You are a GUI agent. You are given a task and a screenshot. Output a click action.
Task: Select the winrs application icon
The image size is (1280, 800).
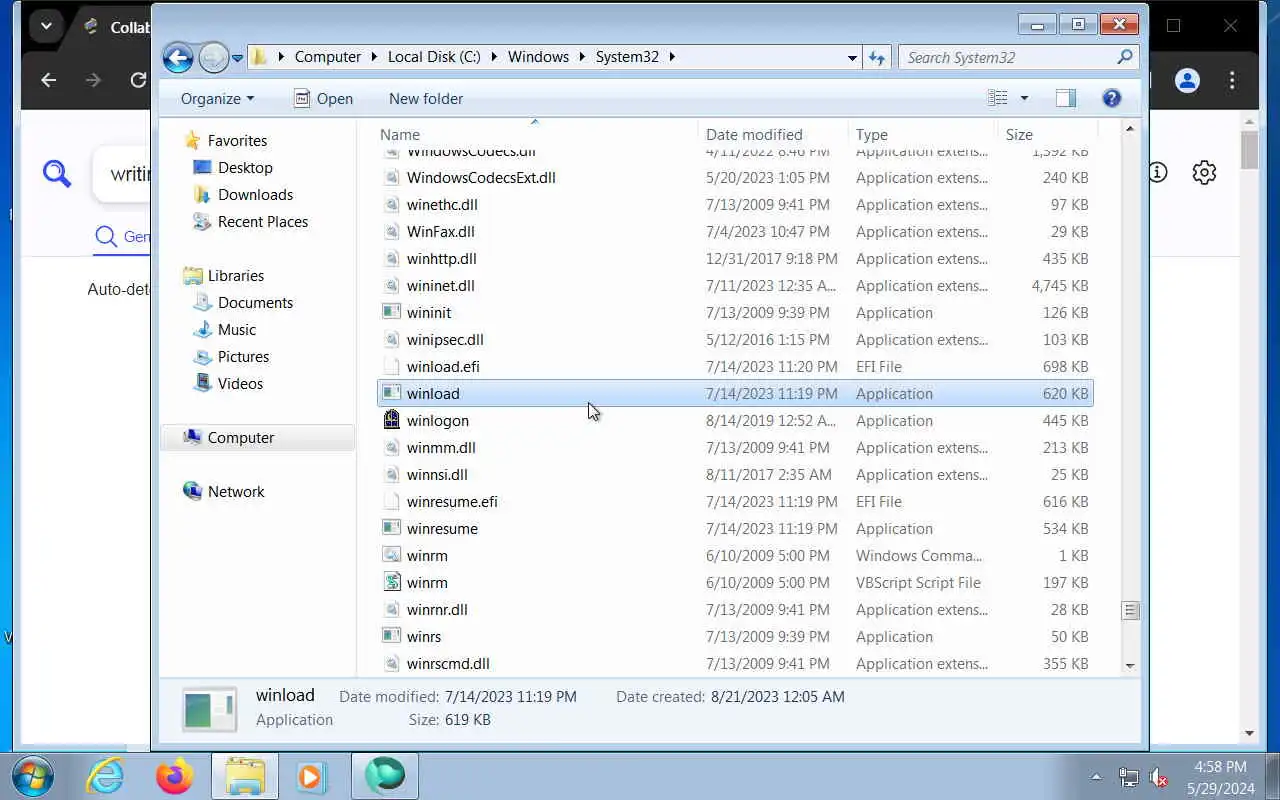pyautogui.click(x=392, y=637)
